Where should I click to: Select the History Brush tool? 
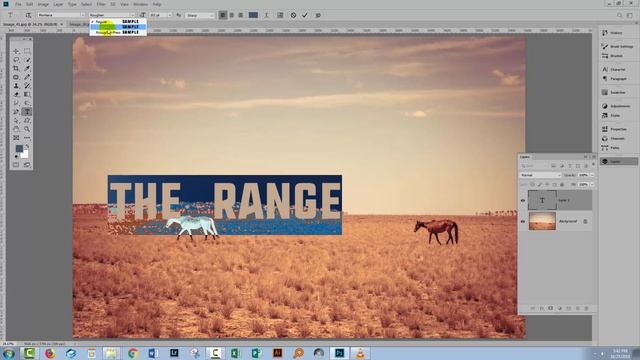[27, 86]
